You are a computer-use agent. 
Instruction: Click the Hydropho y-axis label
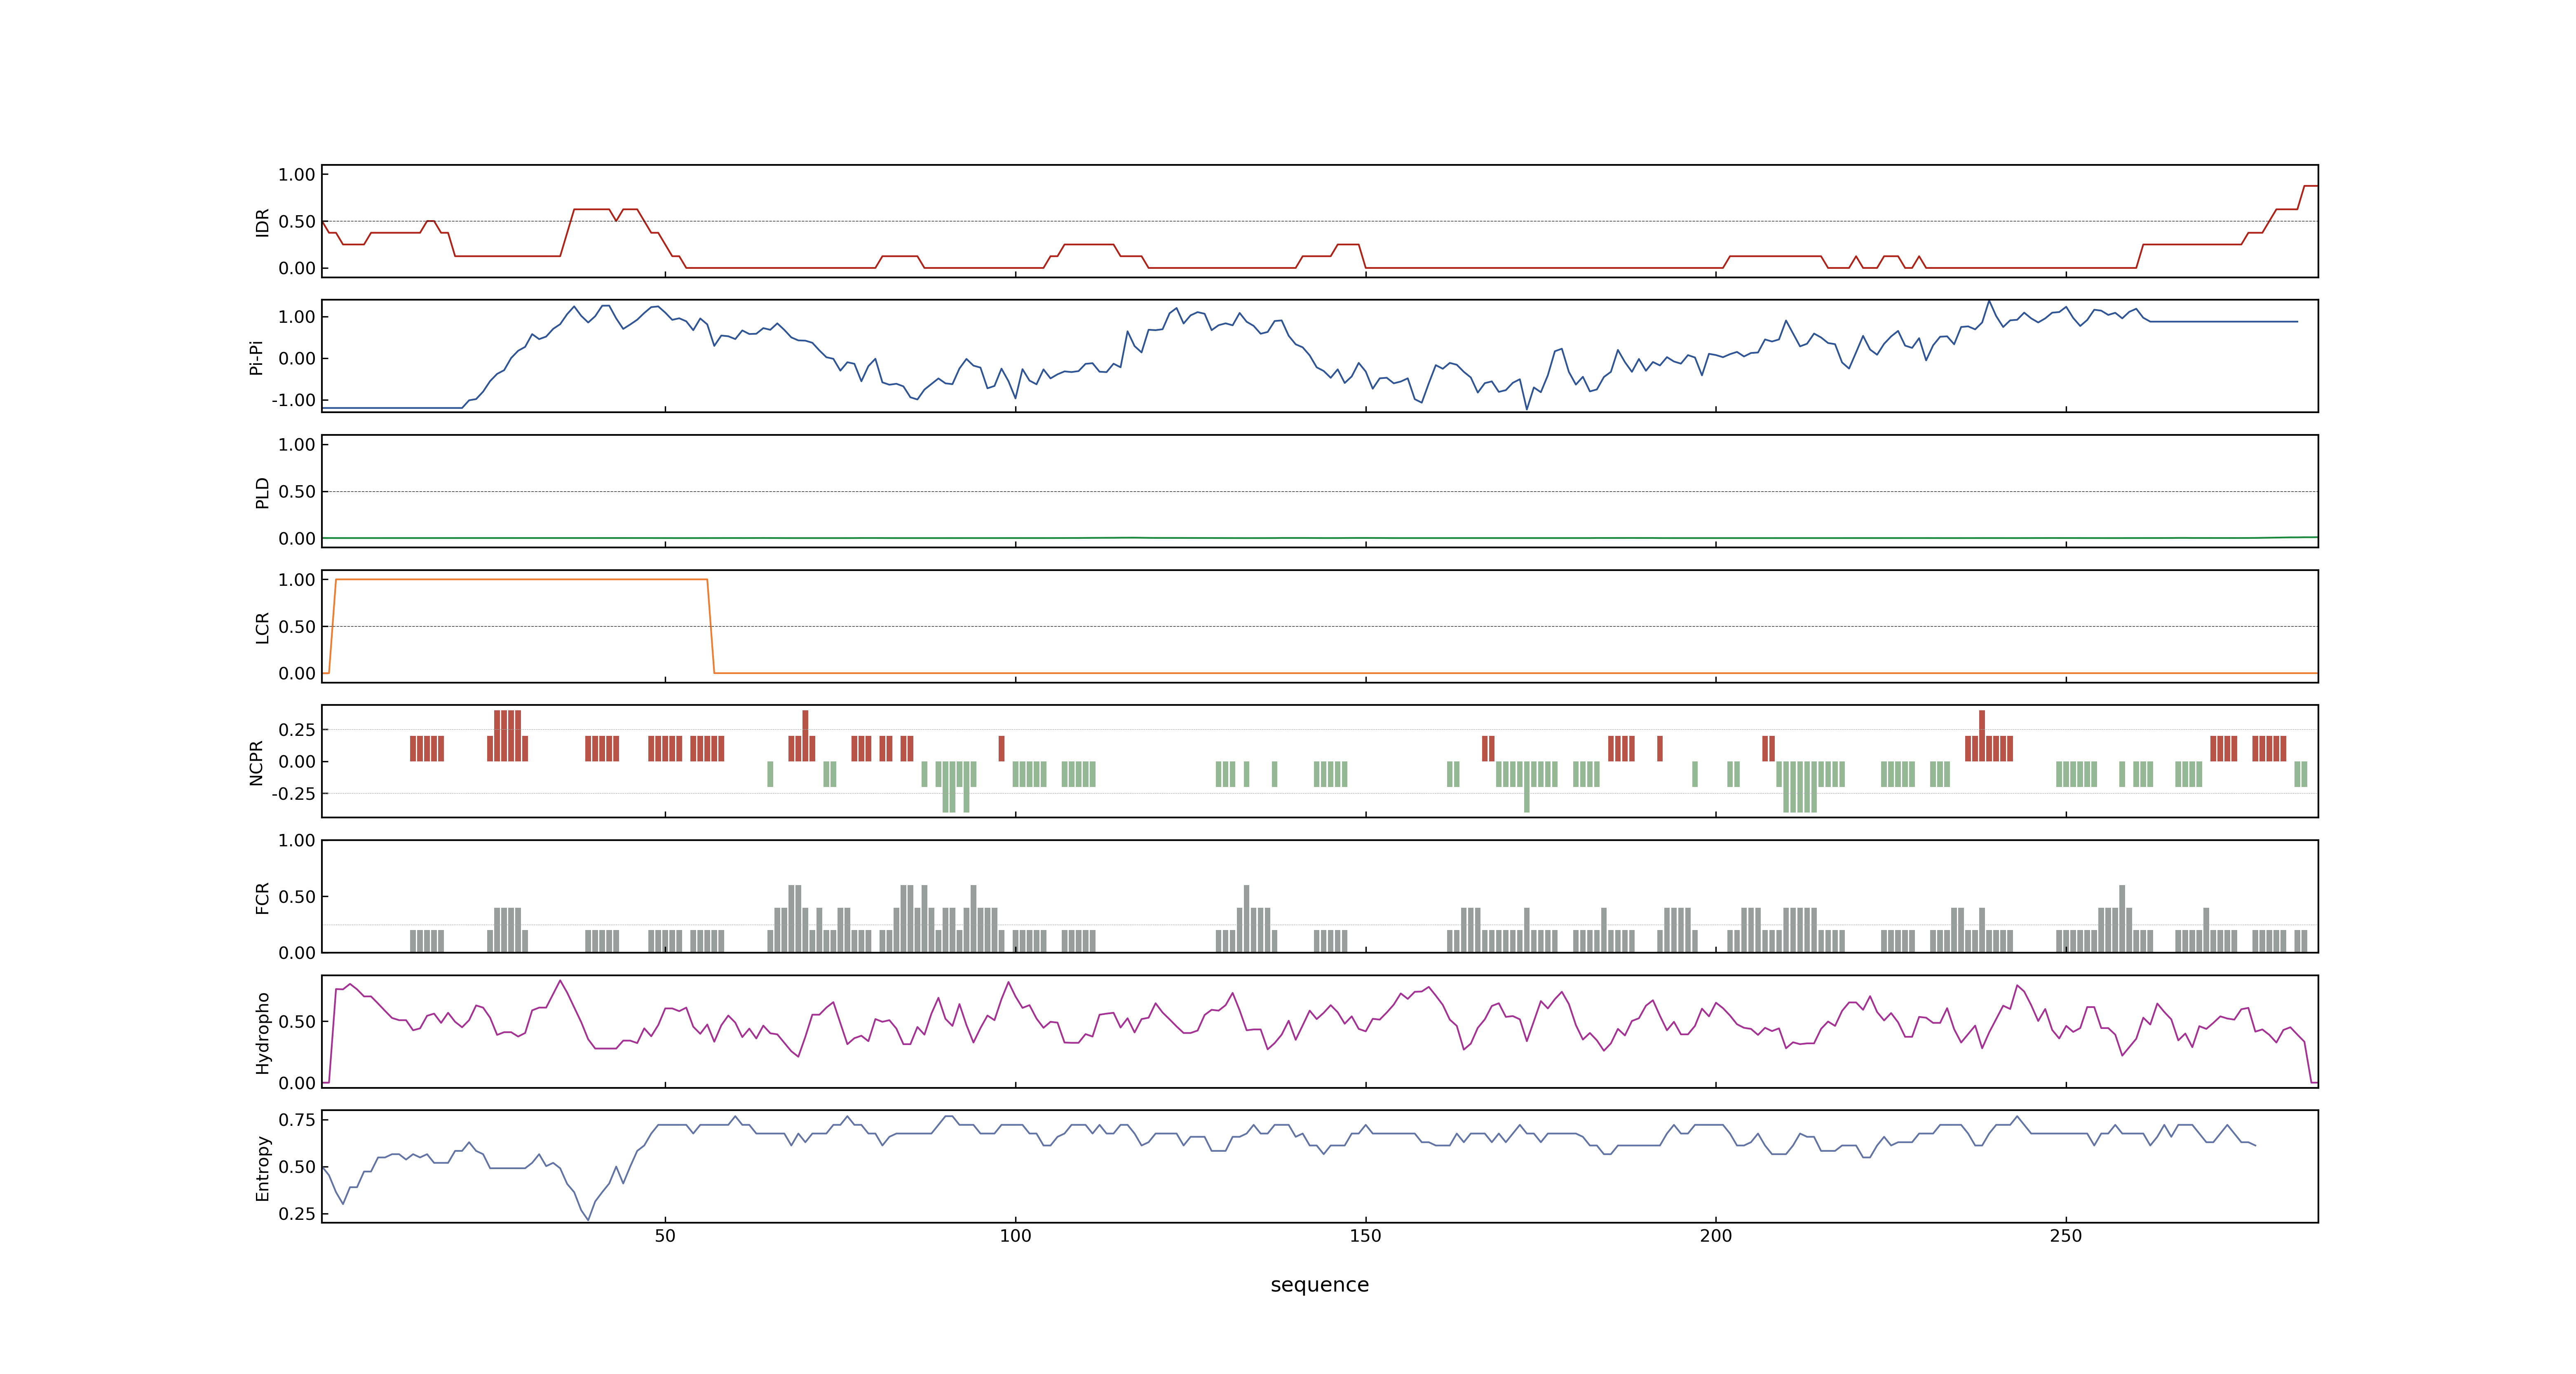coord(262,1033)
